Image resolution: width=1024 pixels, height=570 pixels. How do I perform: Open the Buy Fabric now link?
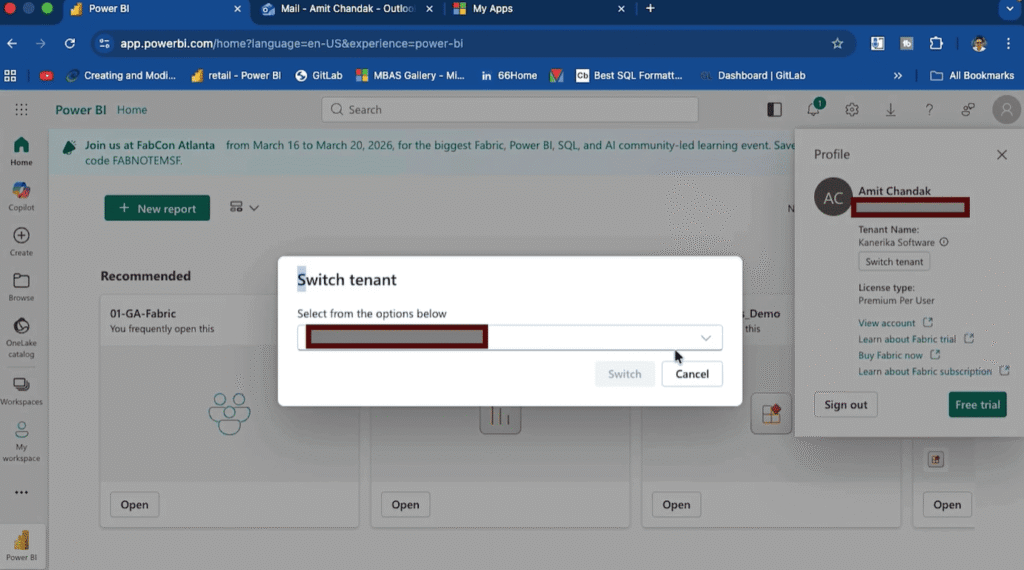point(899,356)
